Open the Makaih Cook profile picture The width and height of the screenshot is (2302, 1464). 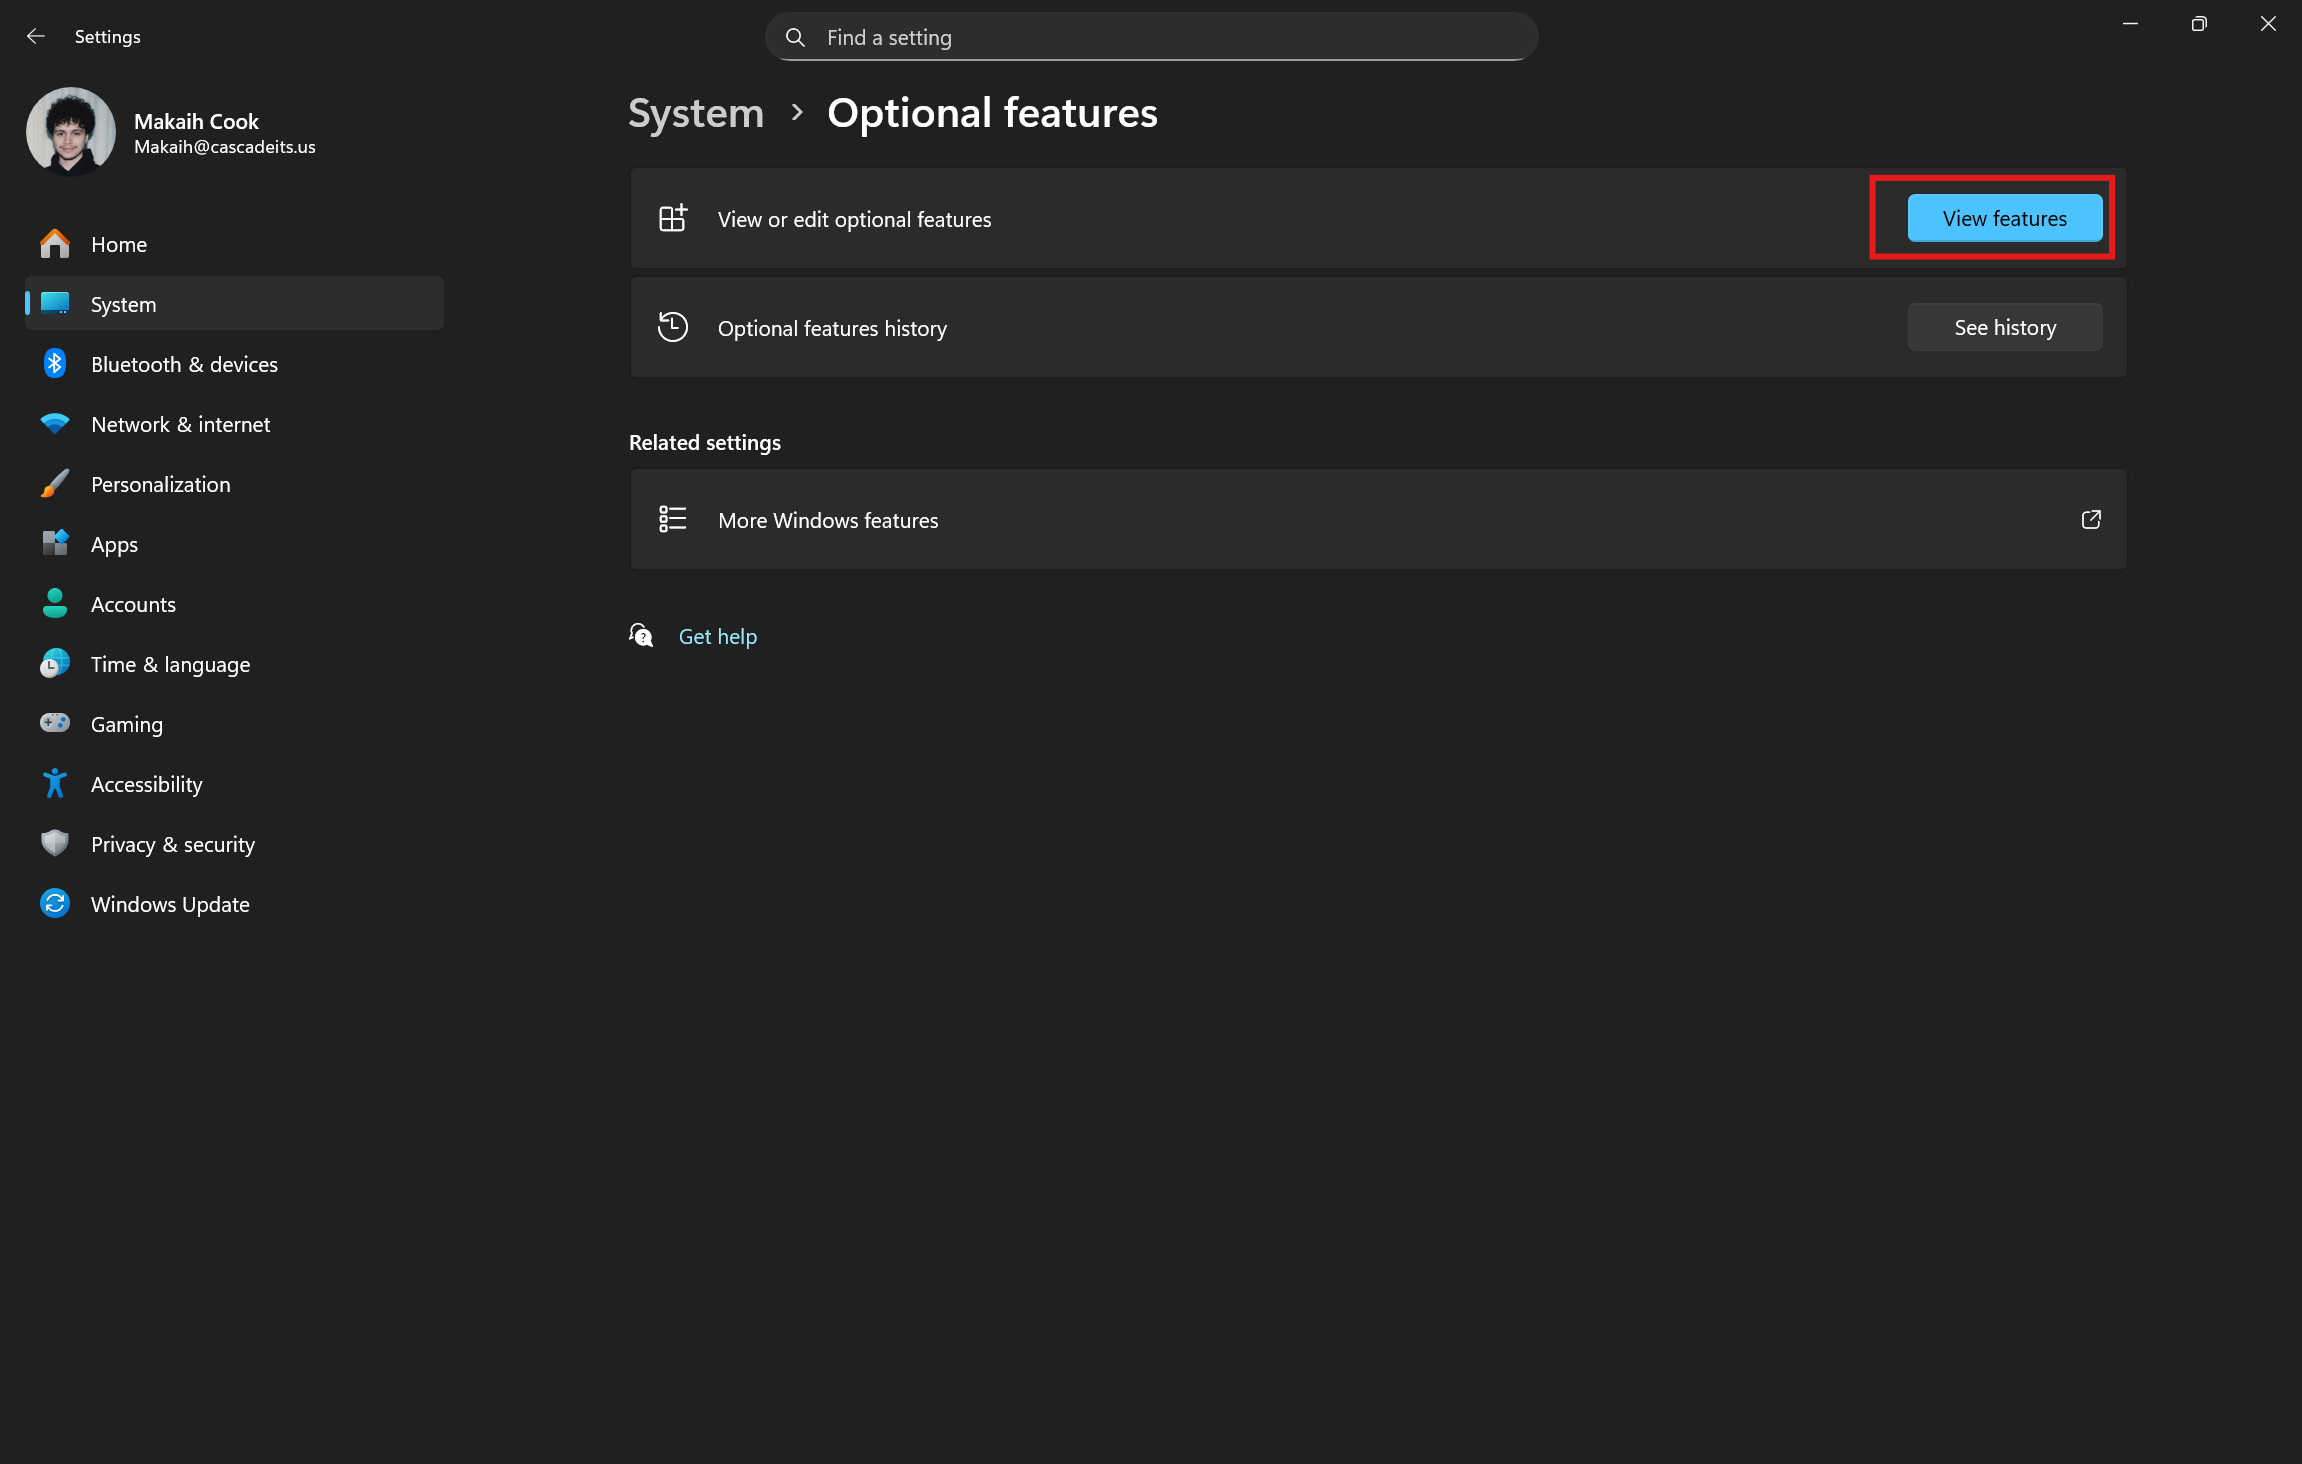[70, 132]
